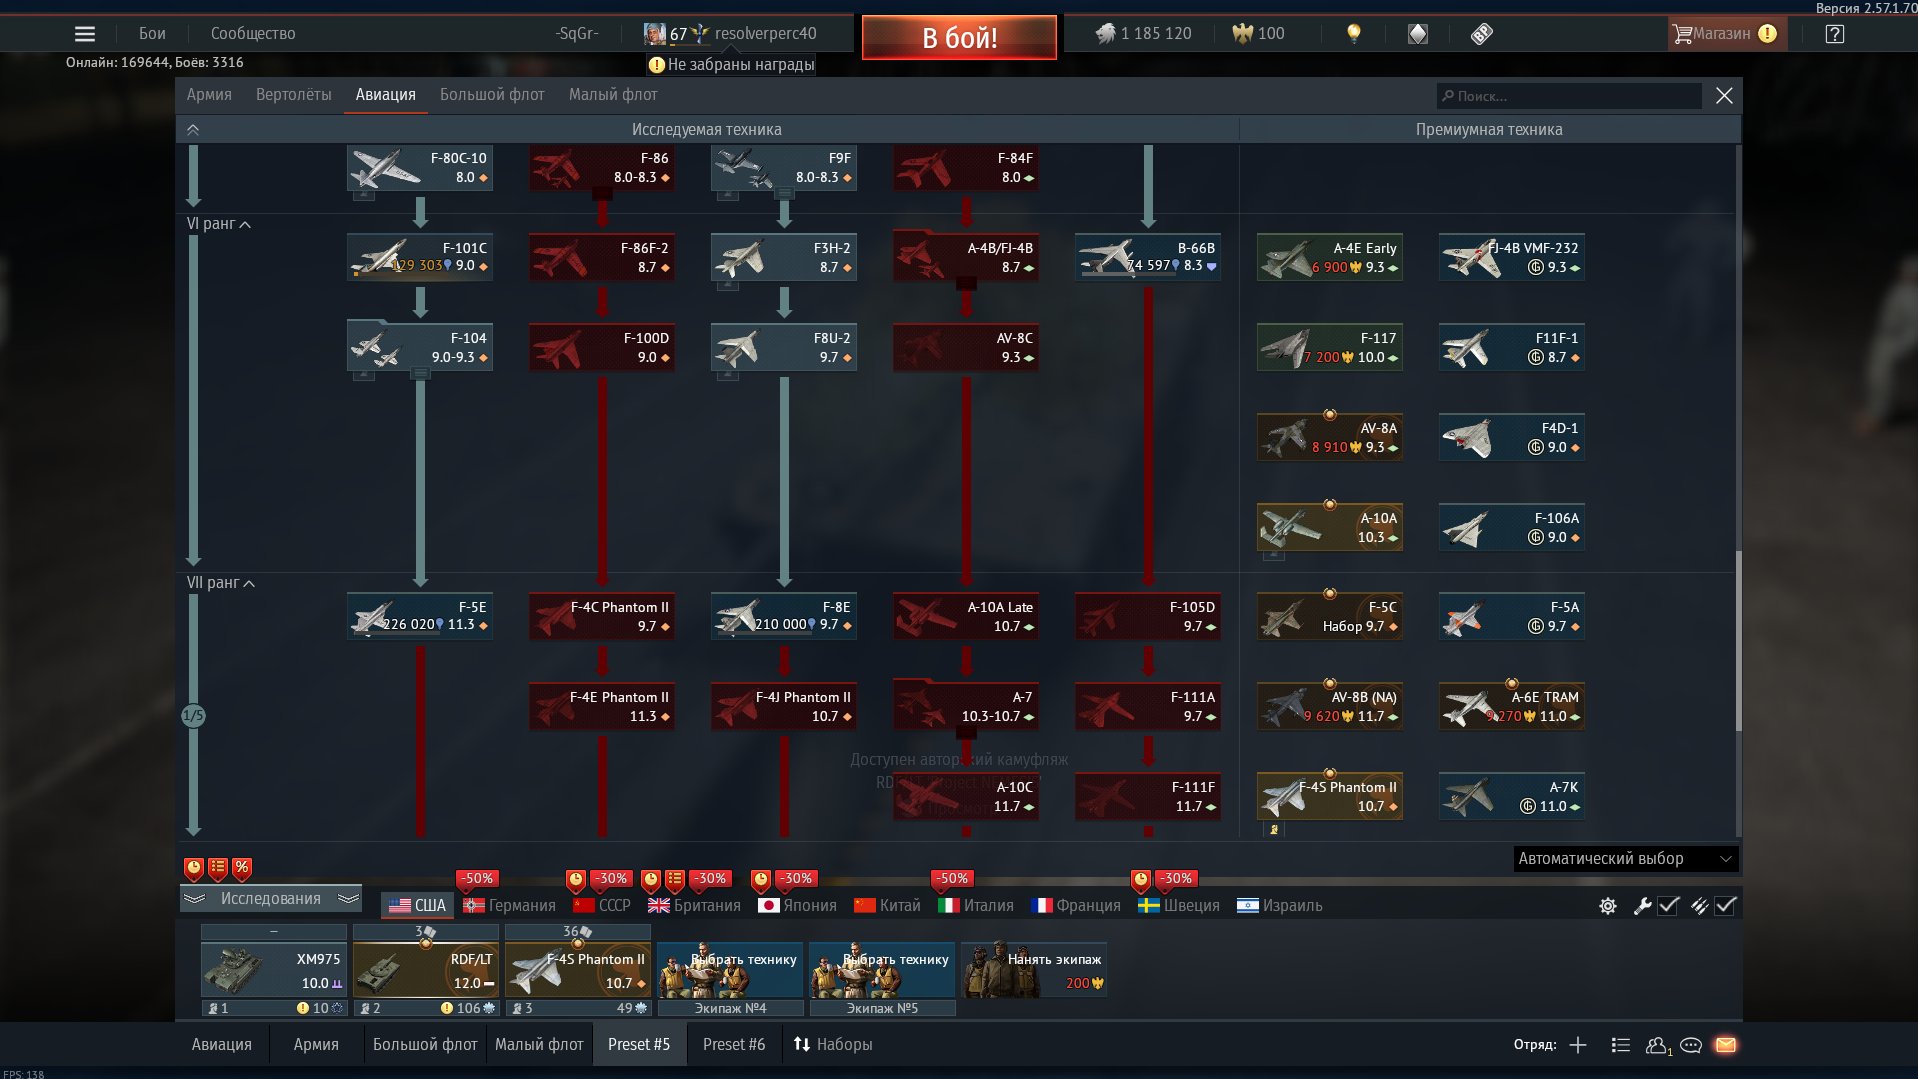Select the XM975 crew slot

pyautogui.click(x=274, y=969)
